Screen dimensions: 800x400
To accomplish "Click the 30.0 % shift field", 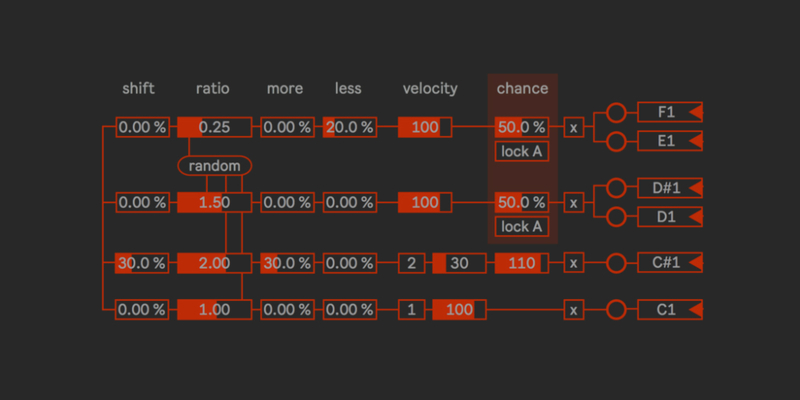I will point(142,263).
